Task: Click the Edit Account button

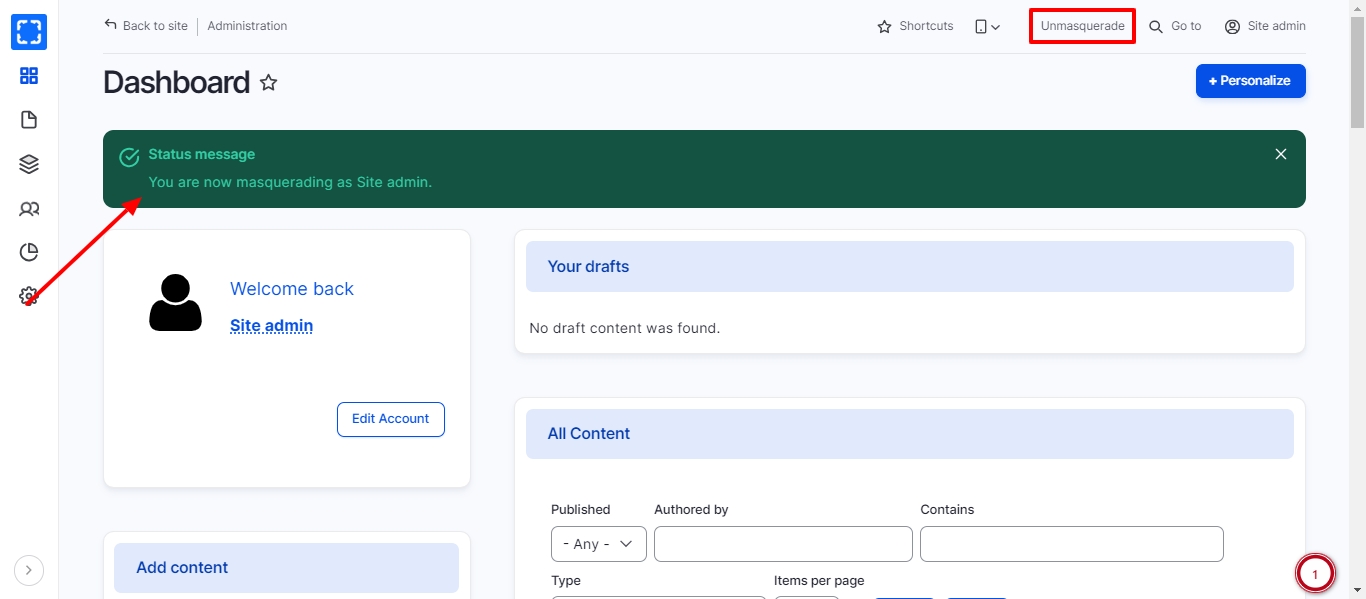Action: 390,419
